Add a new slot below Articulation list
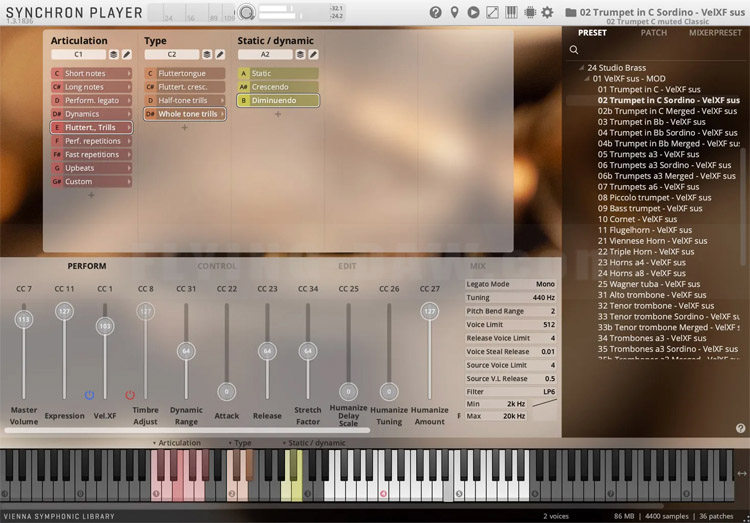This screenshot has height=523, width=750. pos(91,195)
